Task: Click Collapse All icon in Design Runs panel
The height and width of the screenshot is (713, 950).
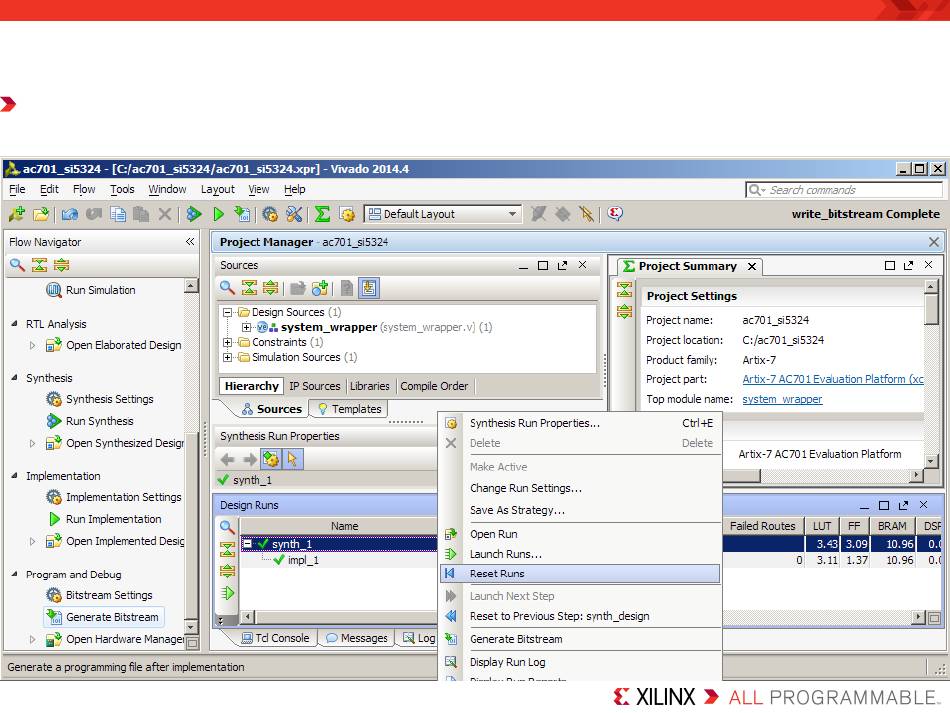Action: pos(227,549)
